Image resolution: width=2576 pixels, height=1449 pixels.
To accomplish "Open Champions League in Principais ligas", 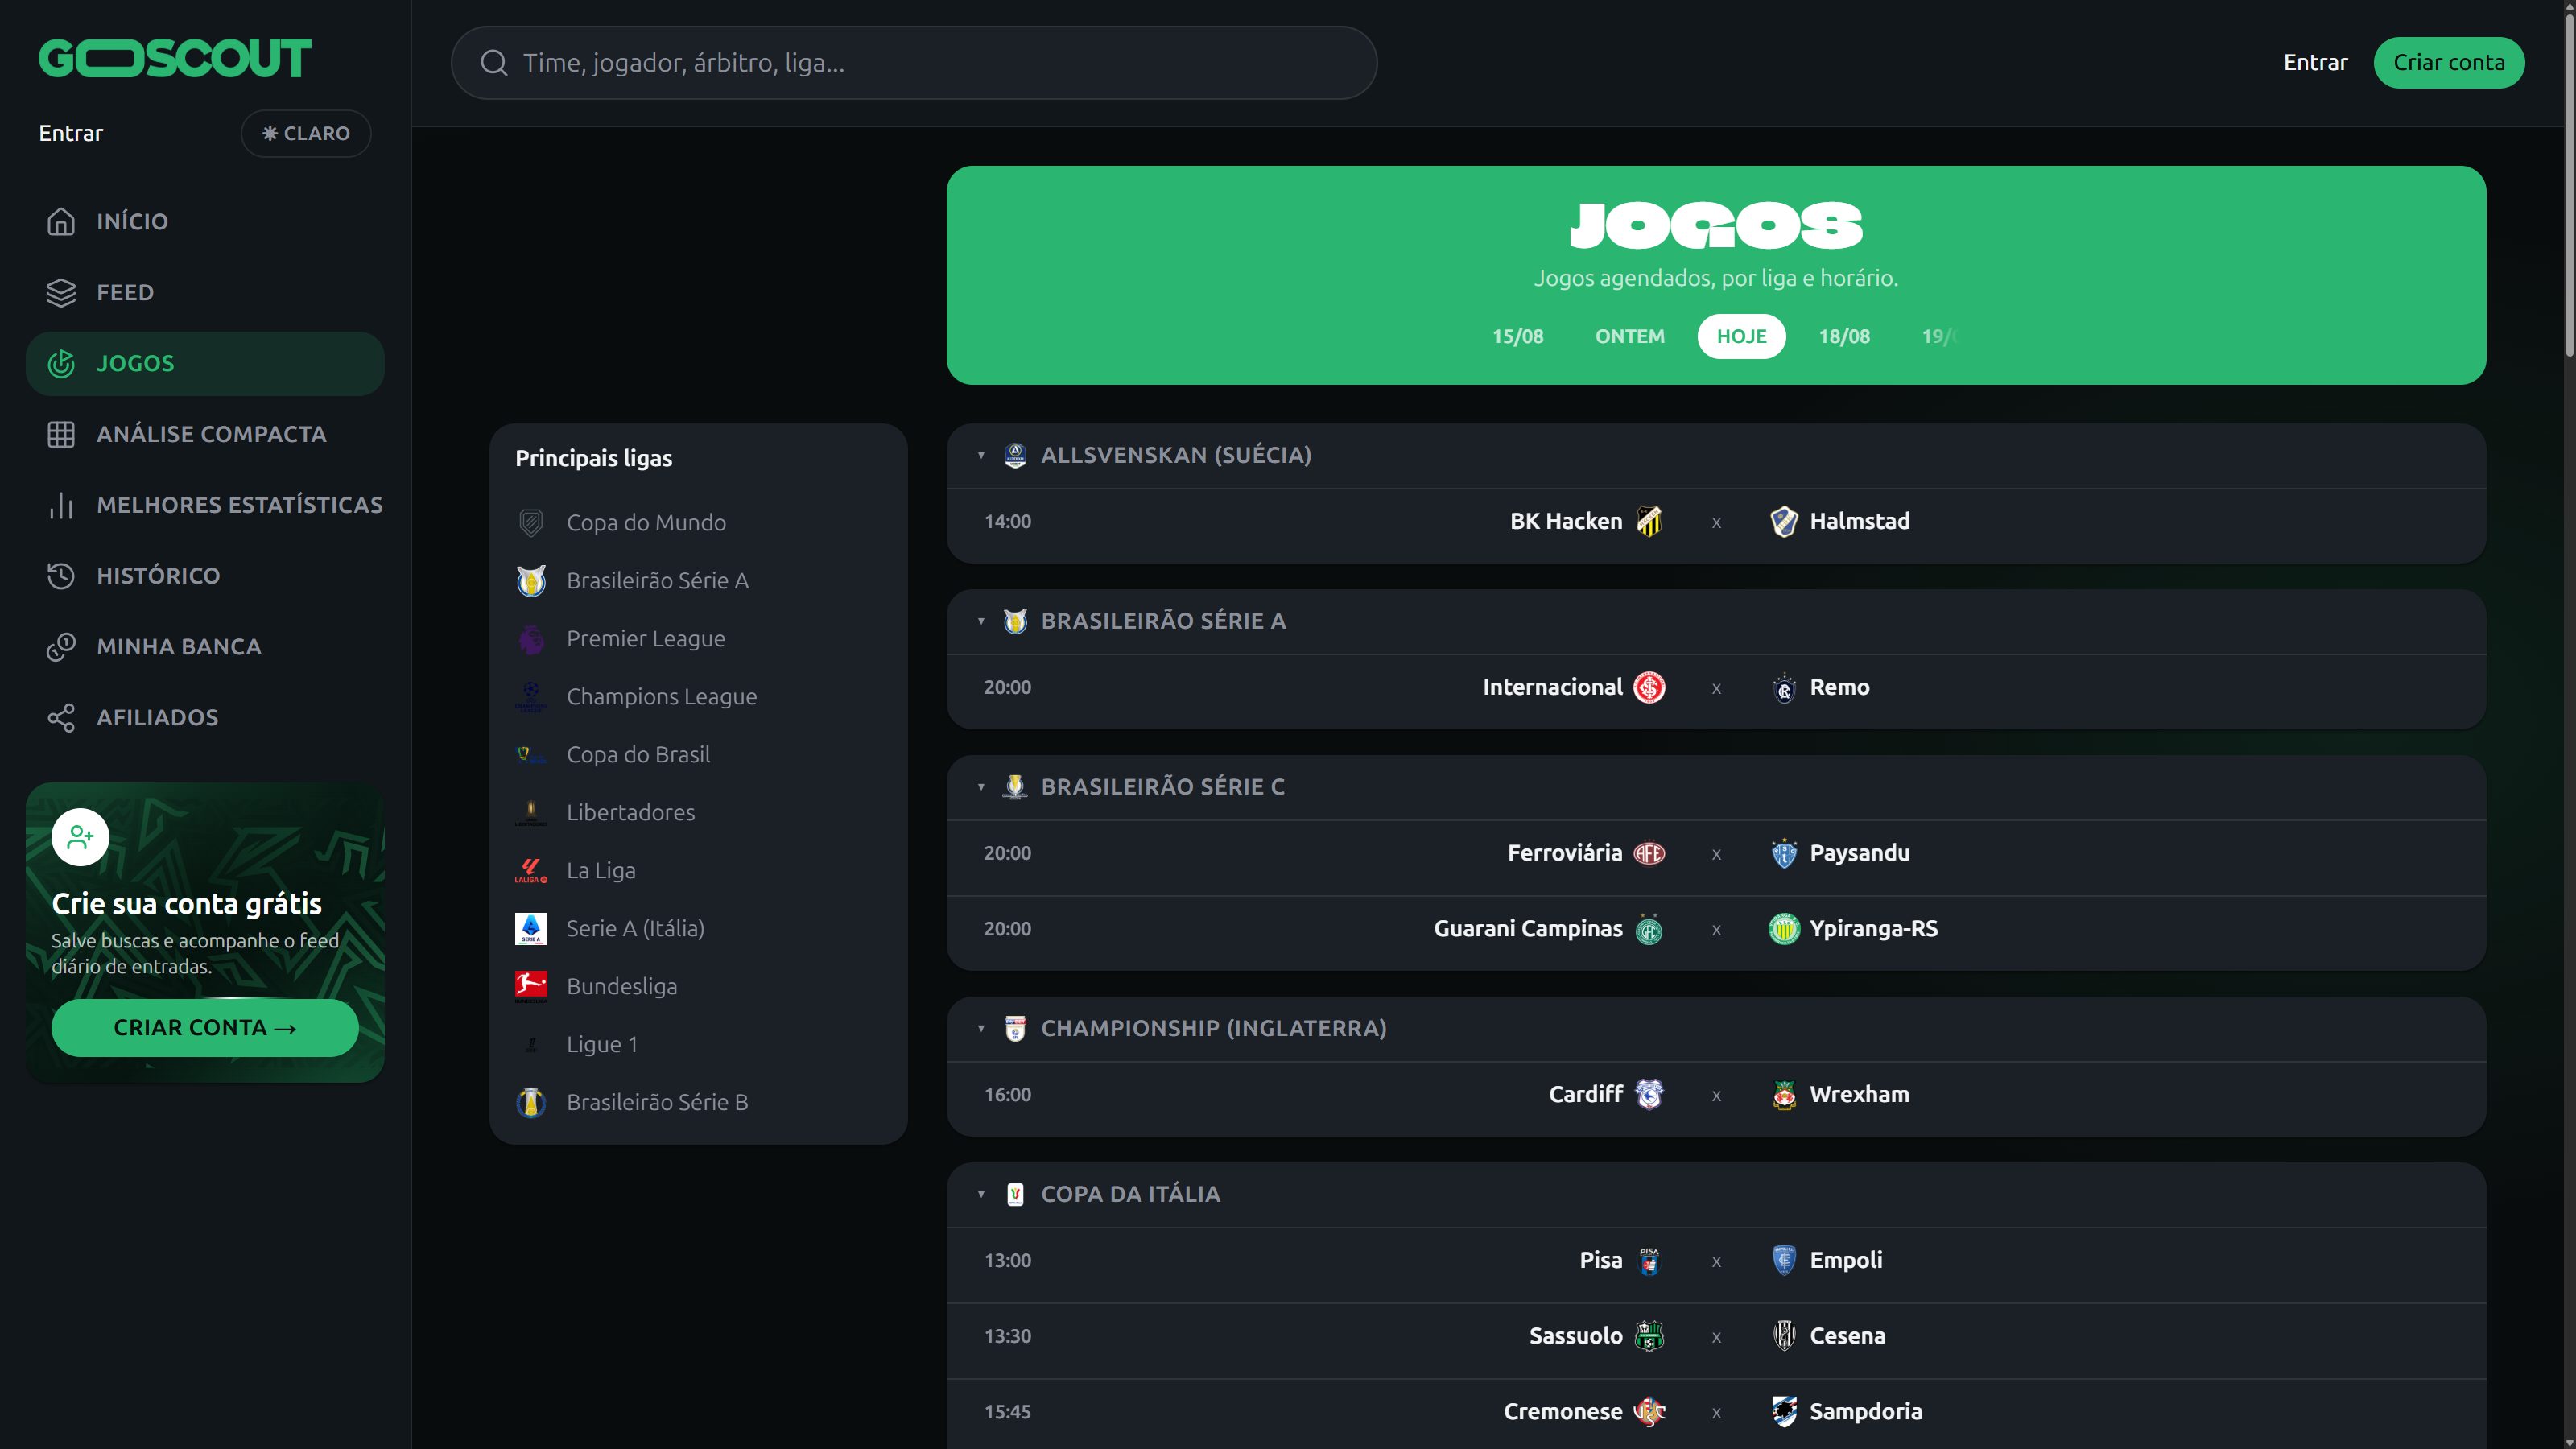I will coord(698,697).
